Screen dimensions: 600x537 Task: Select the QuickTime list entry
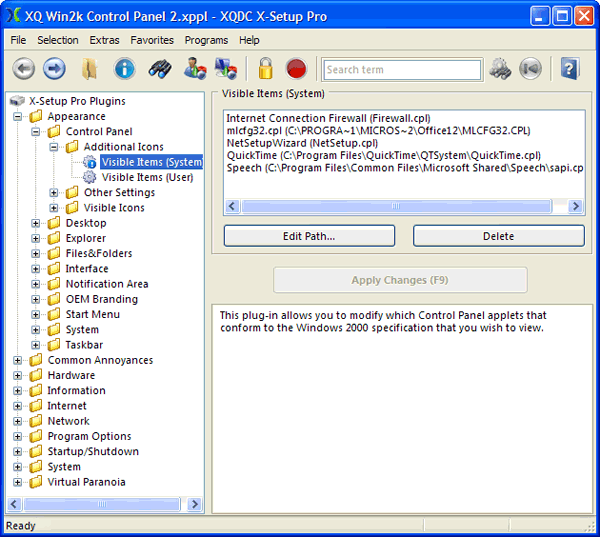[383, 155]
